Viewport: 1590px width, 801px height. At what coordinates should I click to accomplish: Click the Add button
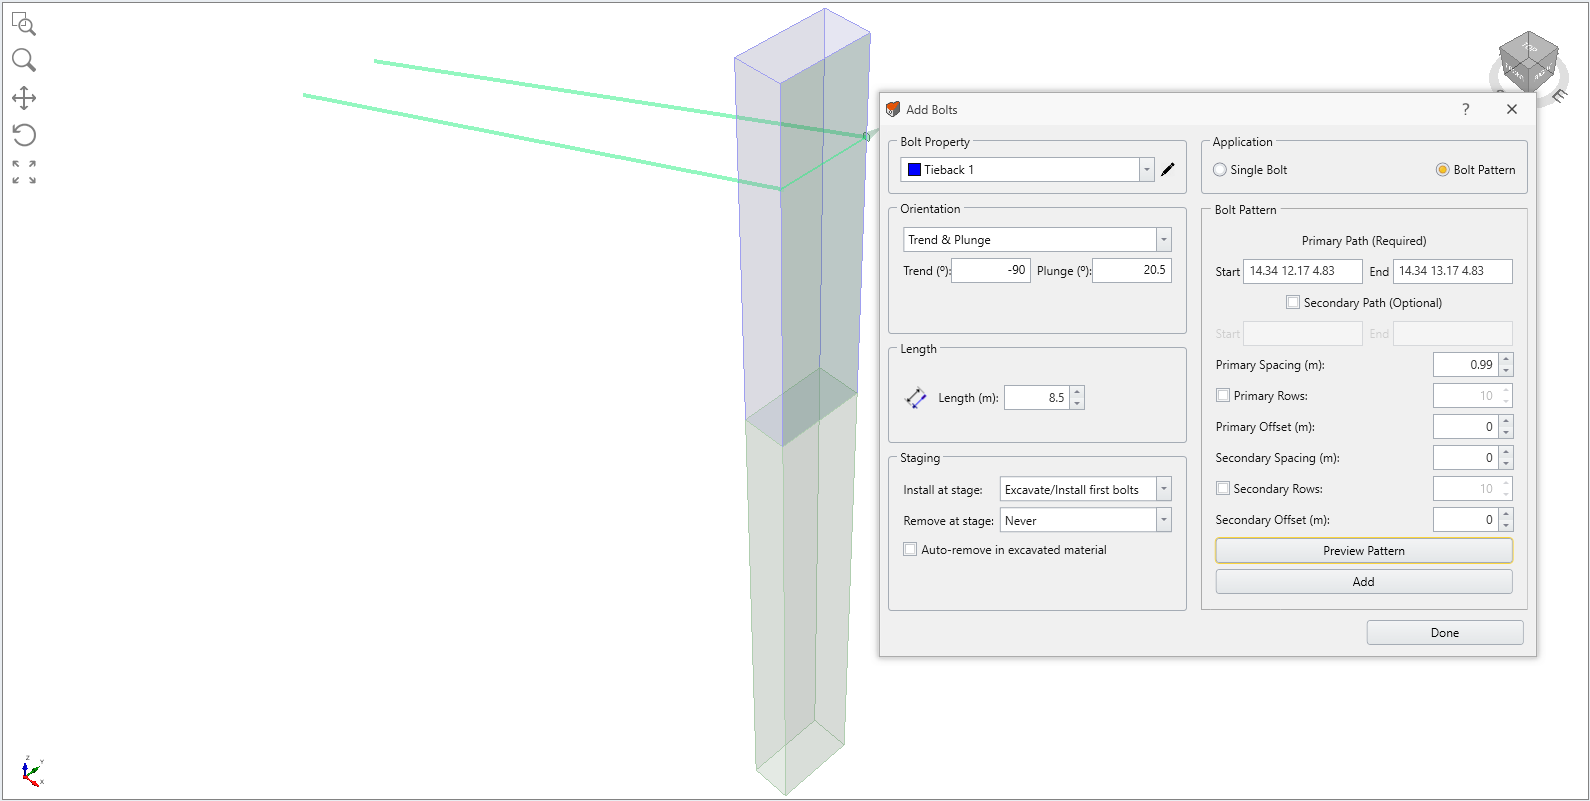[1364, 582]
